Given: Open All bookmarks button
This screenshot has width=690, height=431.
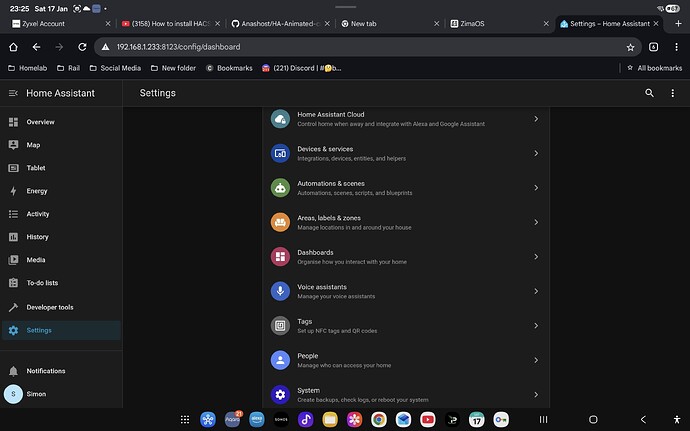Looking at the screenshot, I should pos(654,68).
